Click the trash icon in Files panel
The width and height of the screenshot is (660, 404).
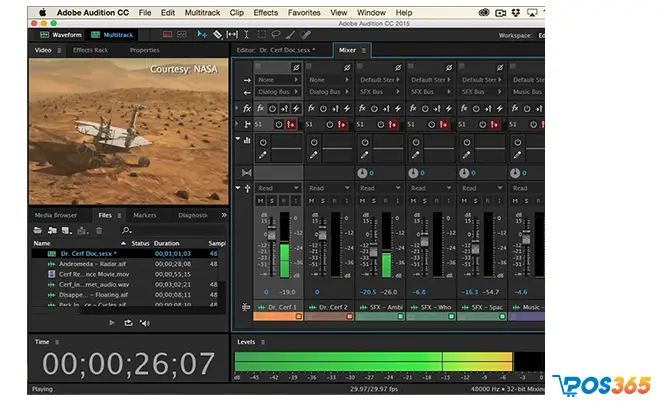(x=98, y=230)
